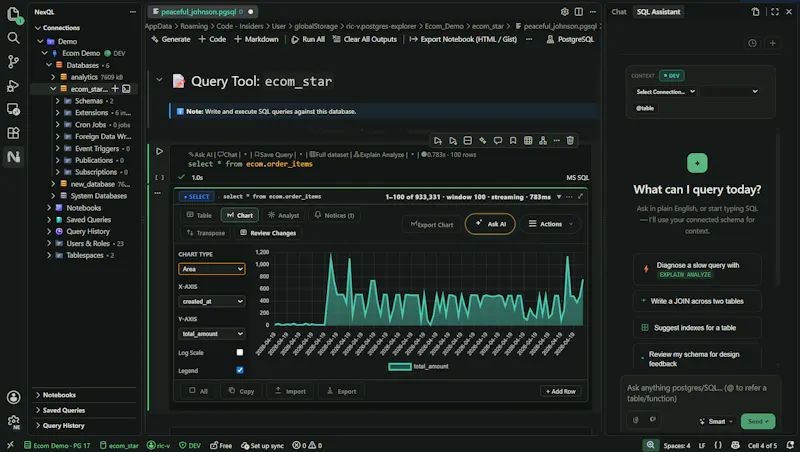Screen dimensions: 800x452
Task: Open the Select Connection dropdown
Action: (665, 92)
